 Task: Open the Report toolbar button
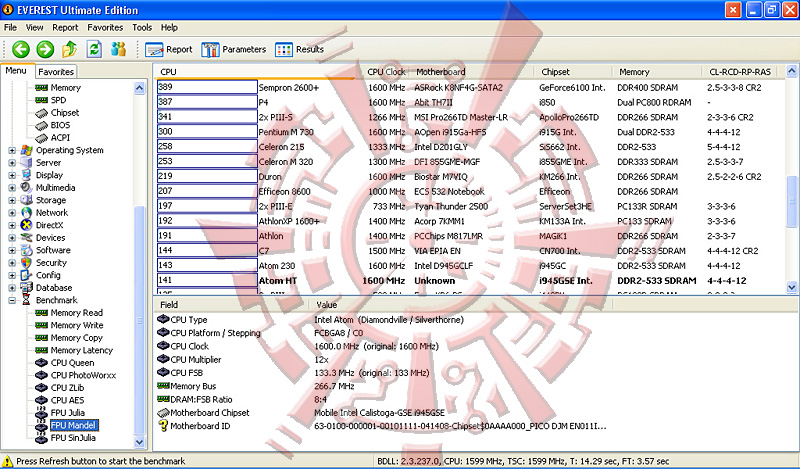169,50
